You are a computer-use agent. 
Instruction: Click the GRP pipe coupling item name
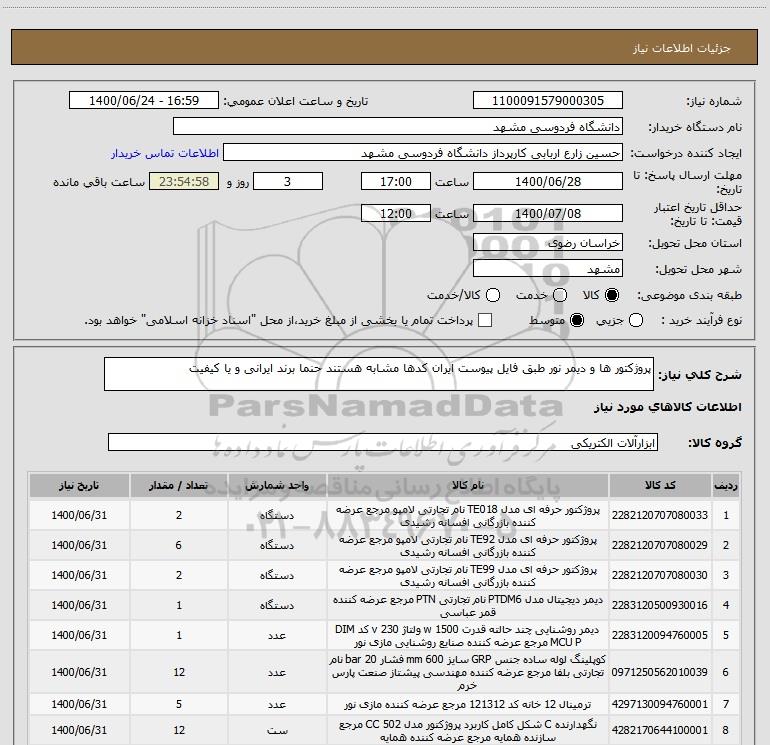(468, 672)
